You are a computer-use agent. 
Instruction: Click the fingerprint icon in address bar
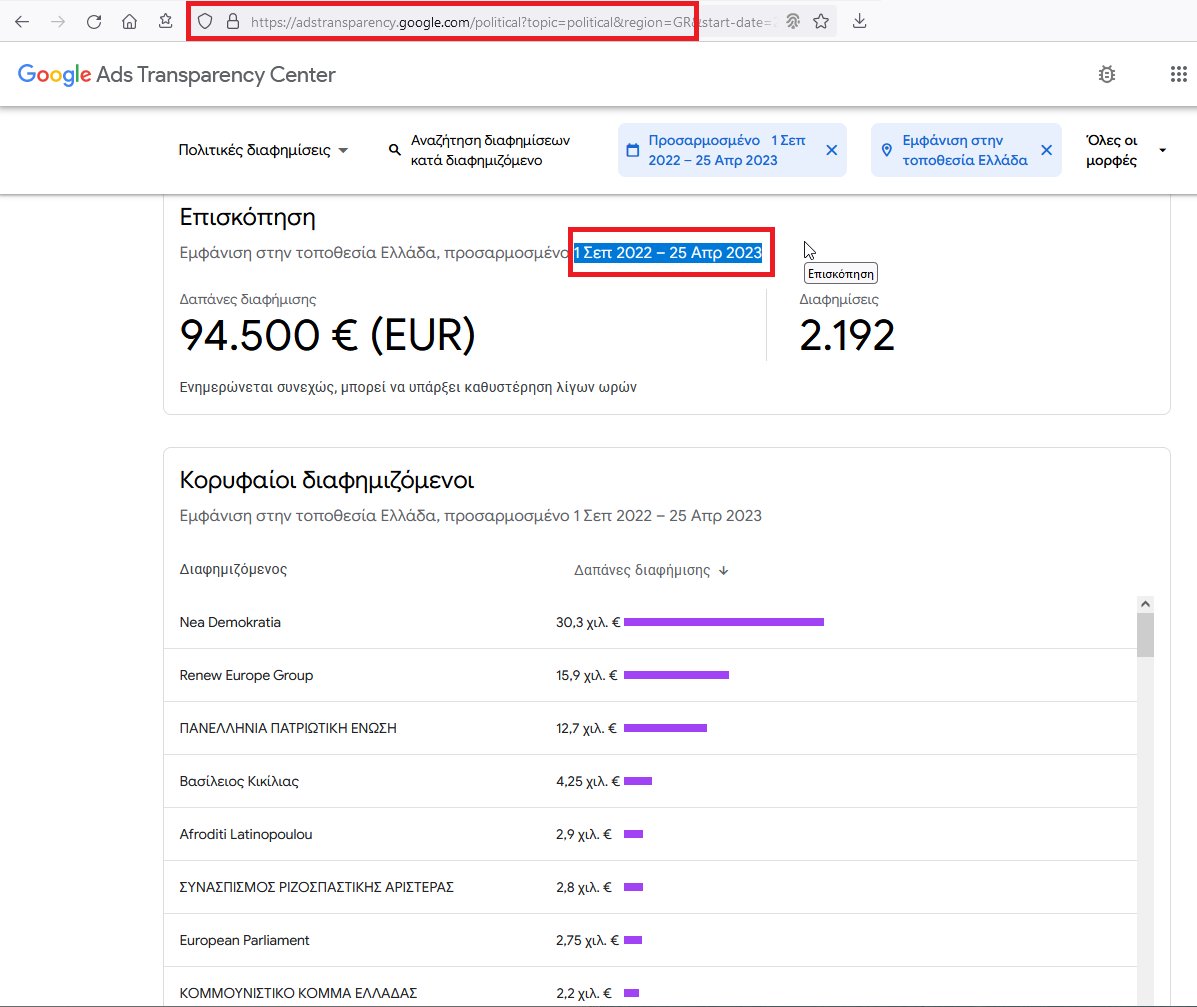793,21
